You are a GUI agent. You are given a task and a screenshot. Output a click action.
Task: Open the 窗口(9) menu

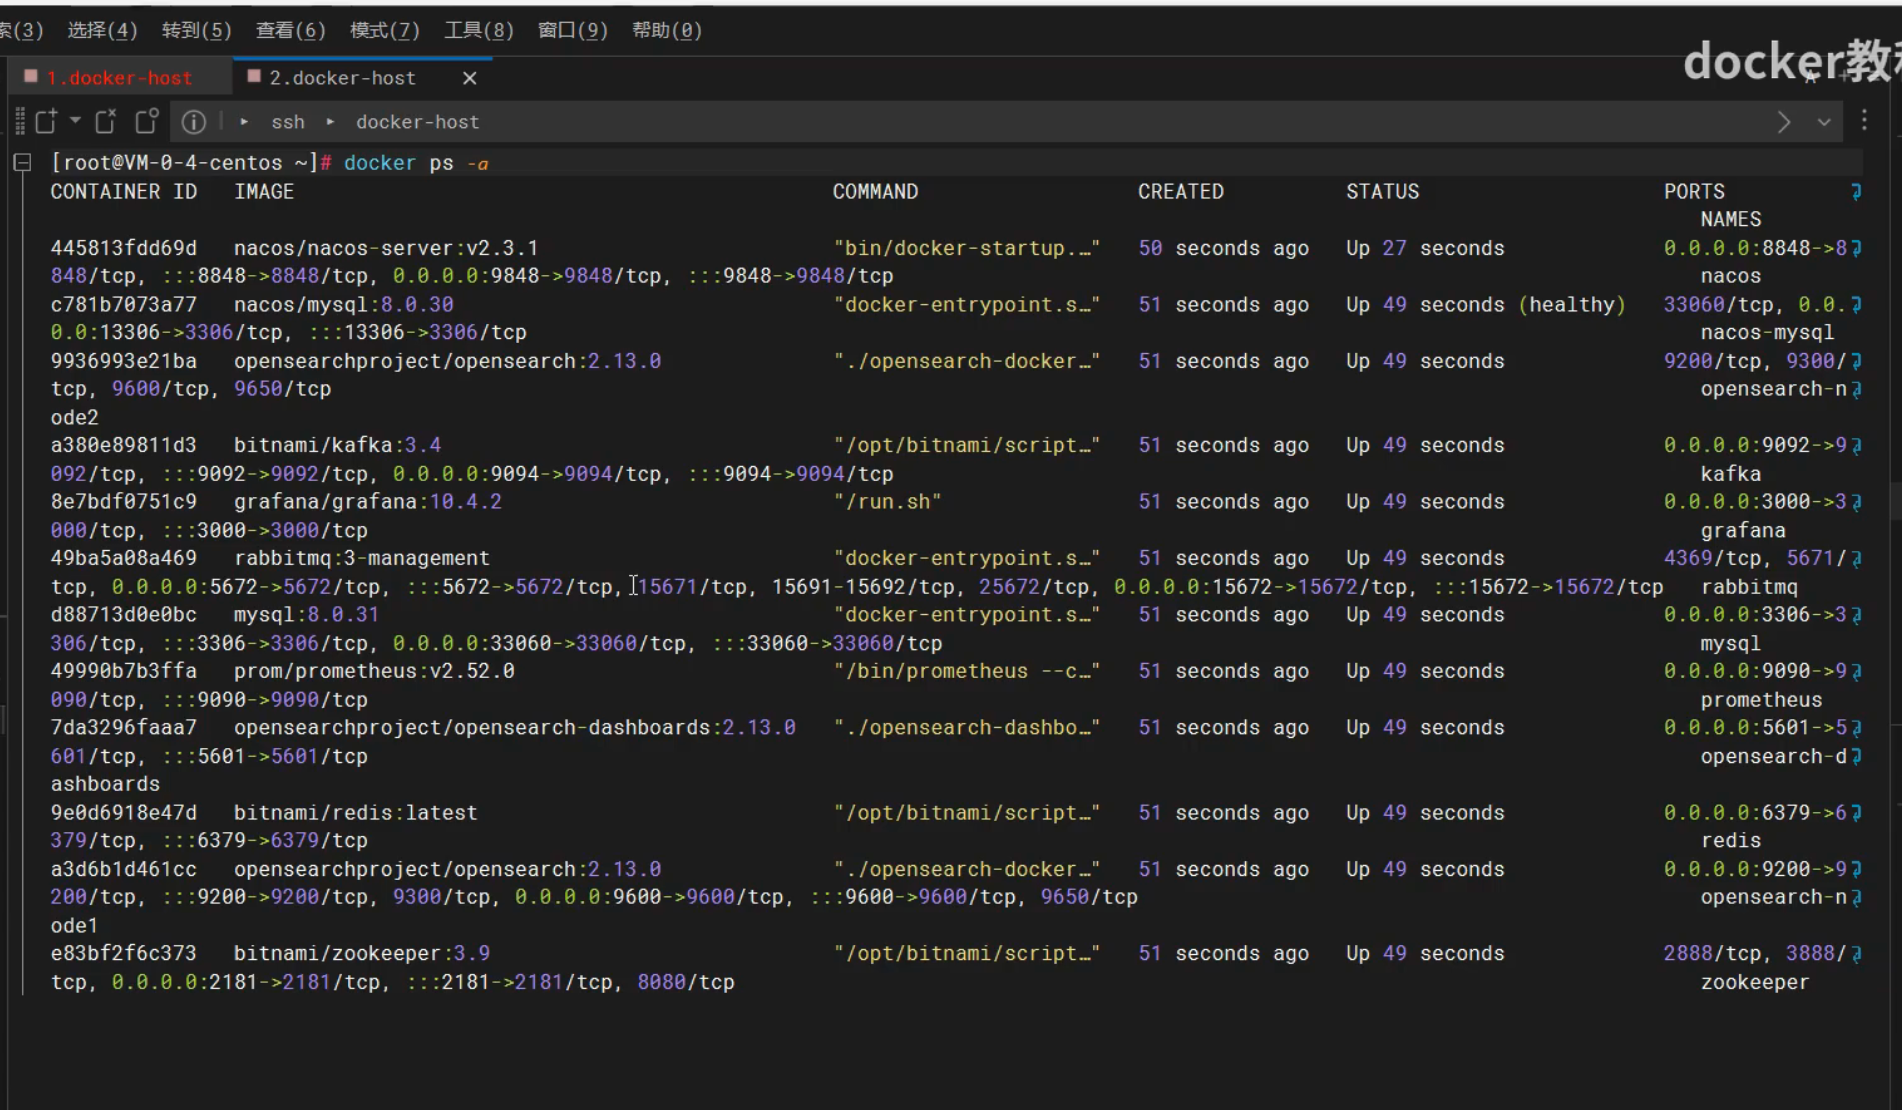572,30
